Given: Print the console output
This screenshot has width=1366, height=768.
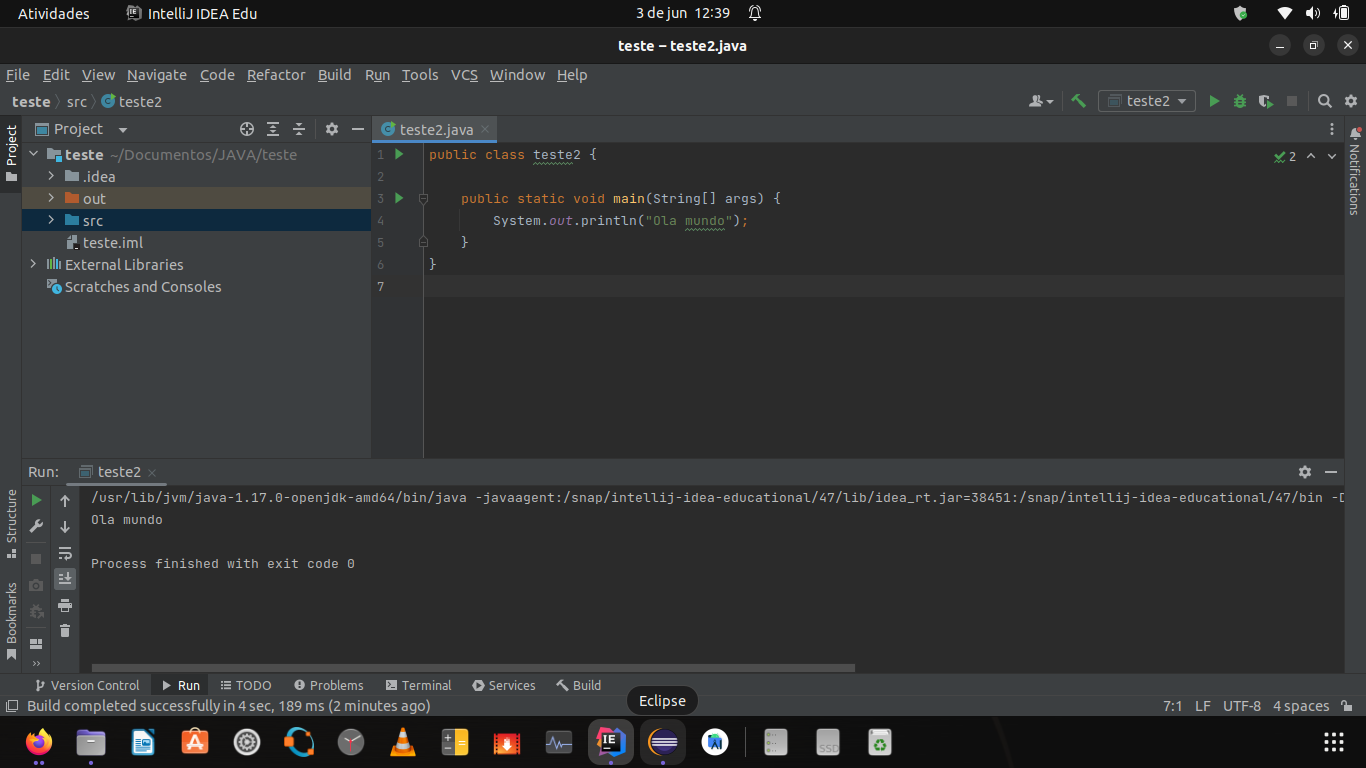Looking at the screenshot, I should pyautogui.click(x=65, y=605).
